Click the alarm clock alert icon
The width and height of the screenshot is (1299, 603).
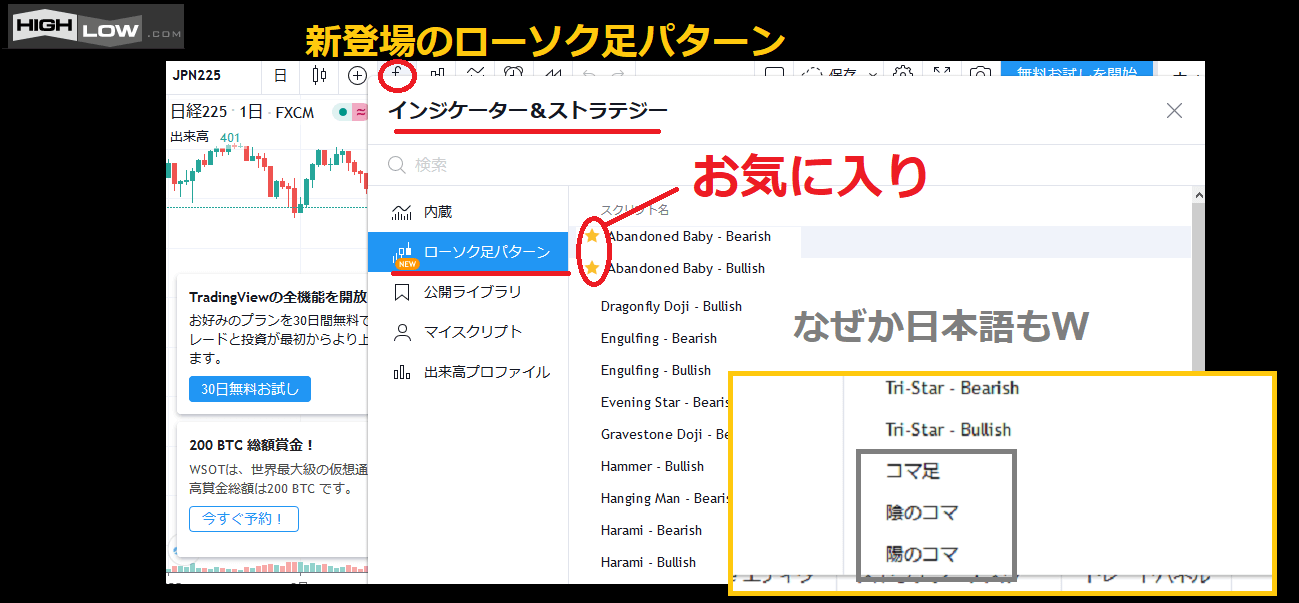pos(513,75)
